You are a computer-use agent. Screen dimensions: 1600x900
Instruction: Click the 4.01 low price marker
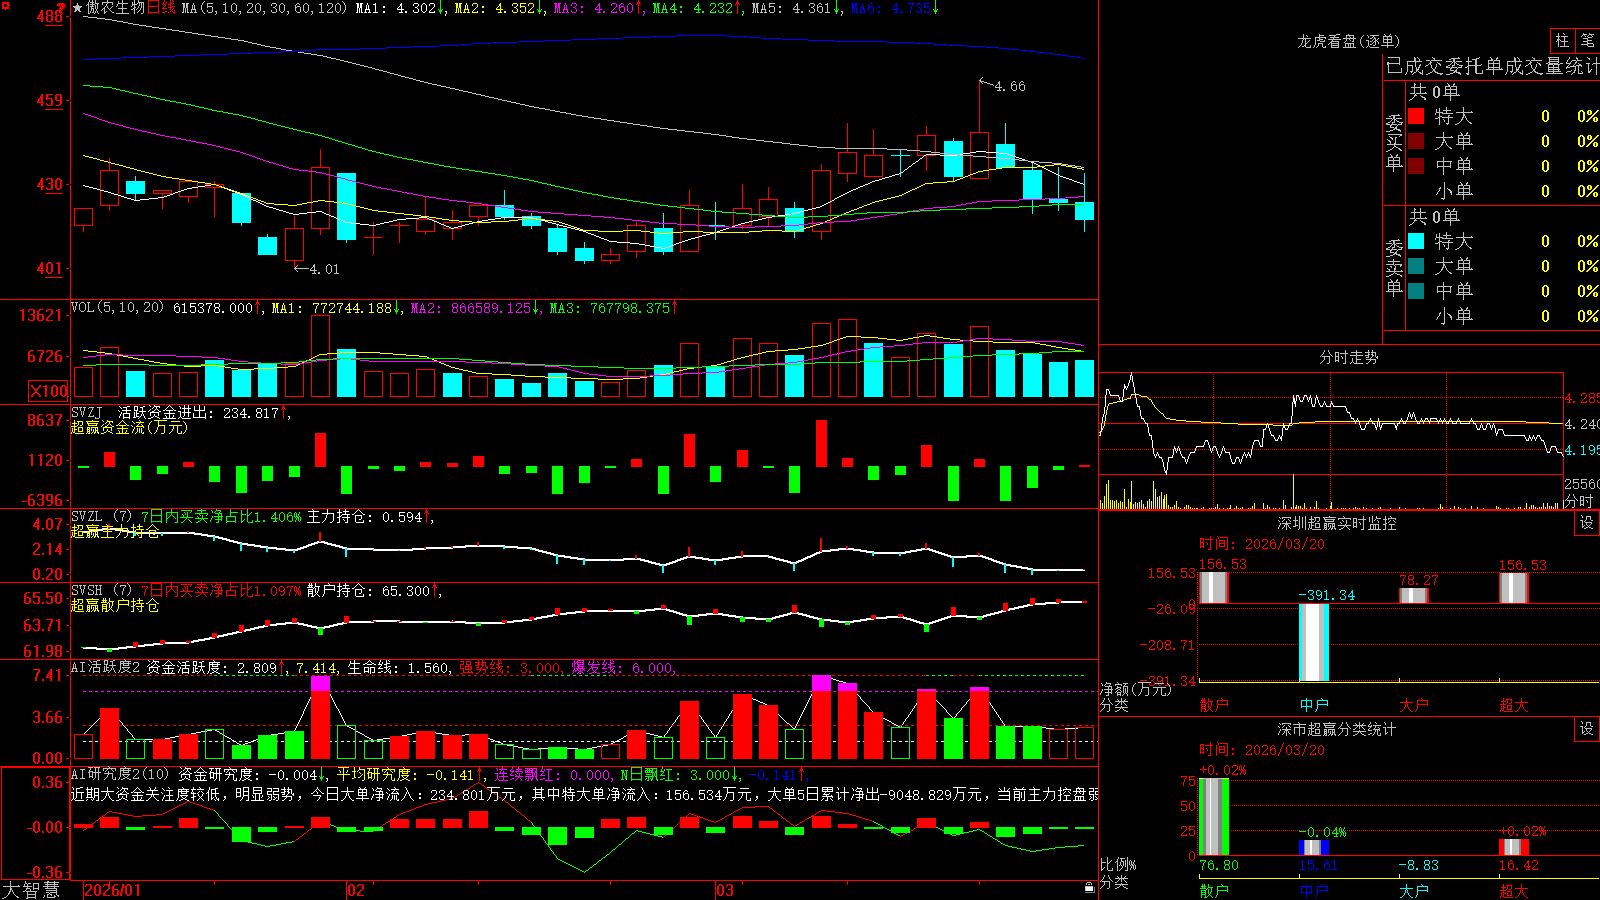point(325,269)
